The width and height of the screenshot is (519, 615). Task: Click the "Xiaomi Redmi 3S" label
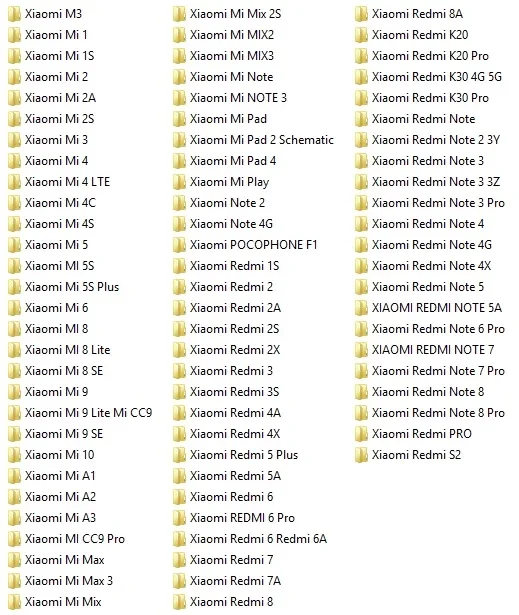pos(235,392)
